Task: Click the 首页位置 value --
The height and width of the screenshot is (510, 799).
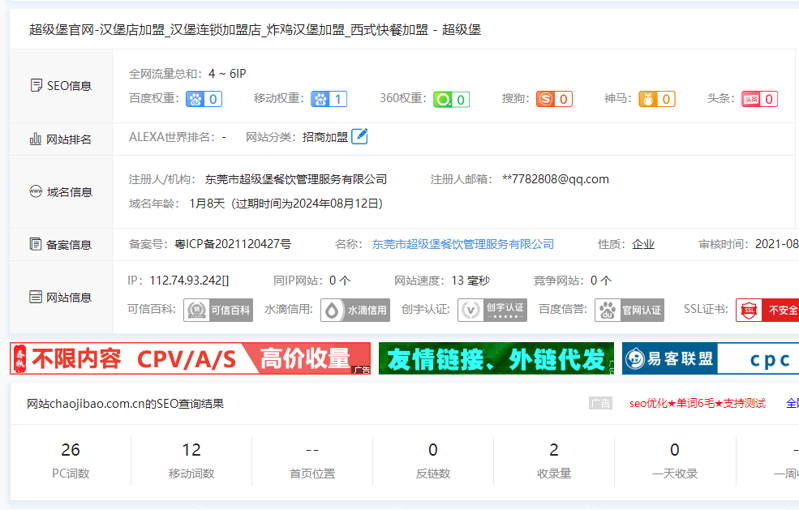Action: pos(312,450)
